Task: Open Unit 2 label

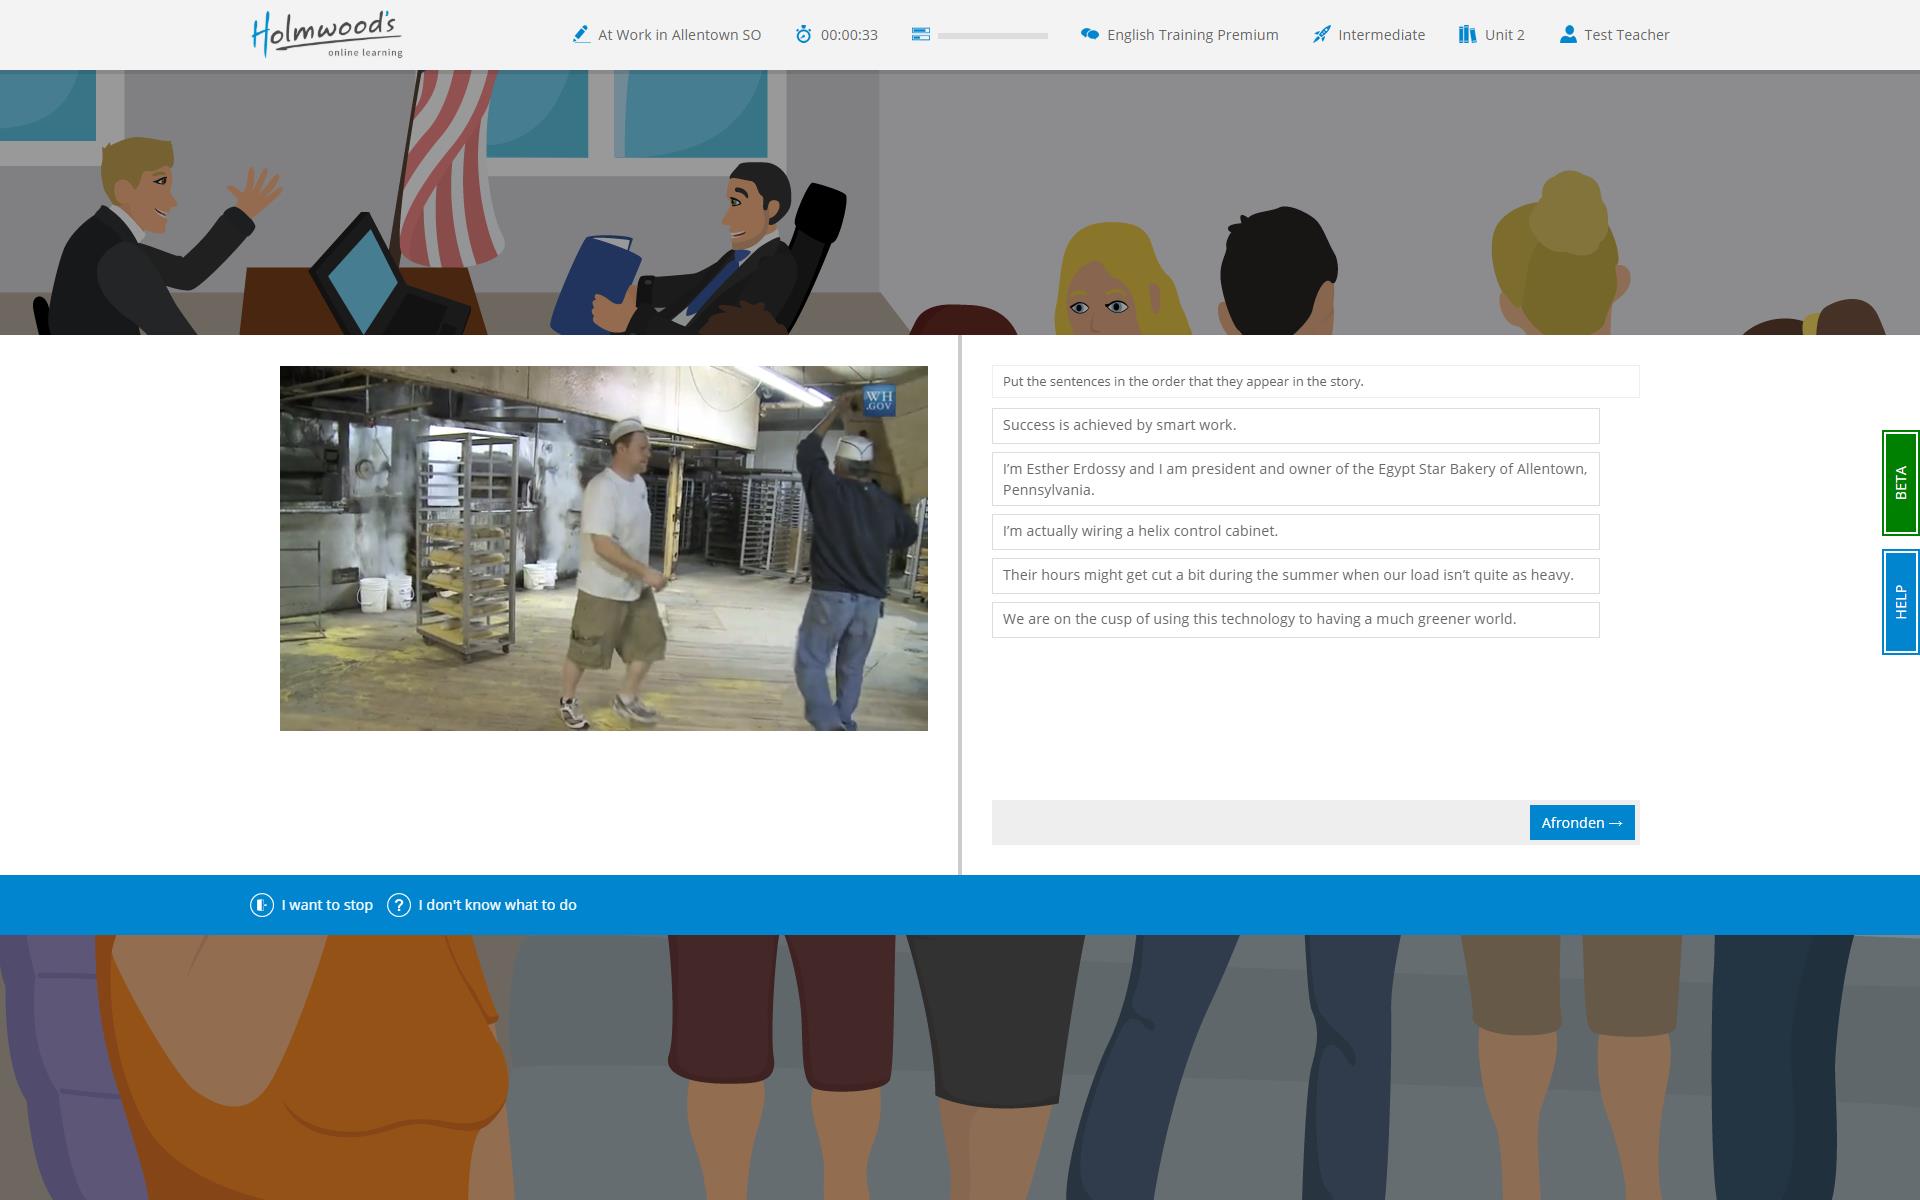Action: [1504, 35]
